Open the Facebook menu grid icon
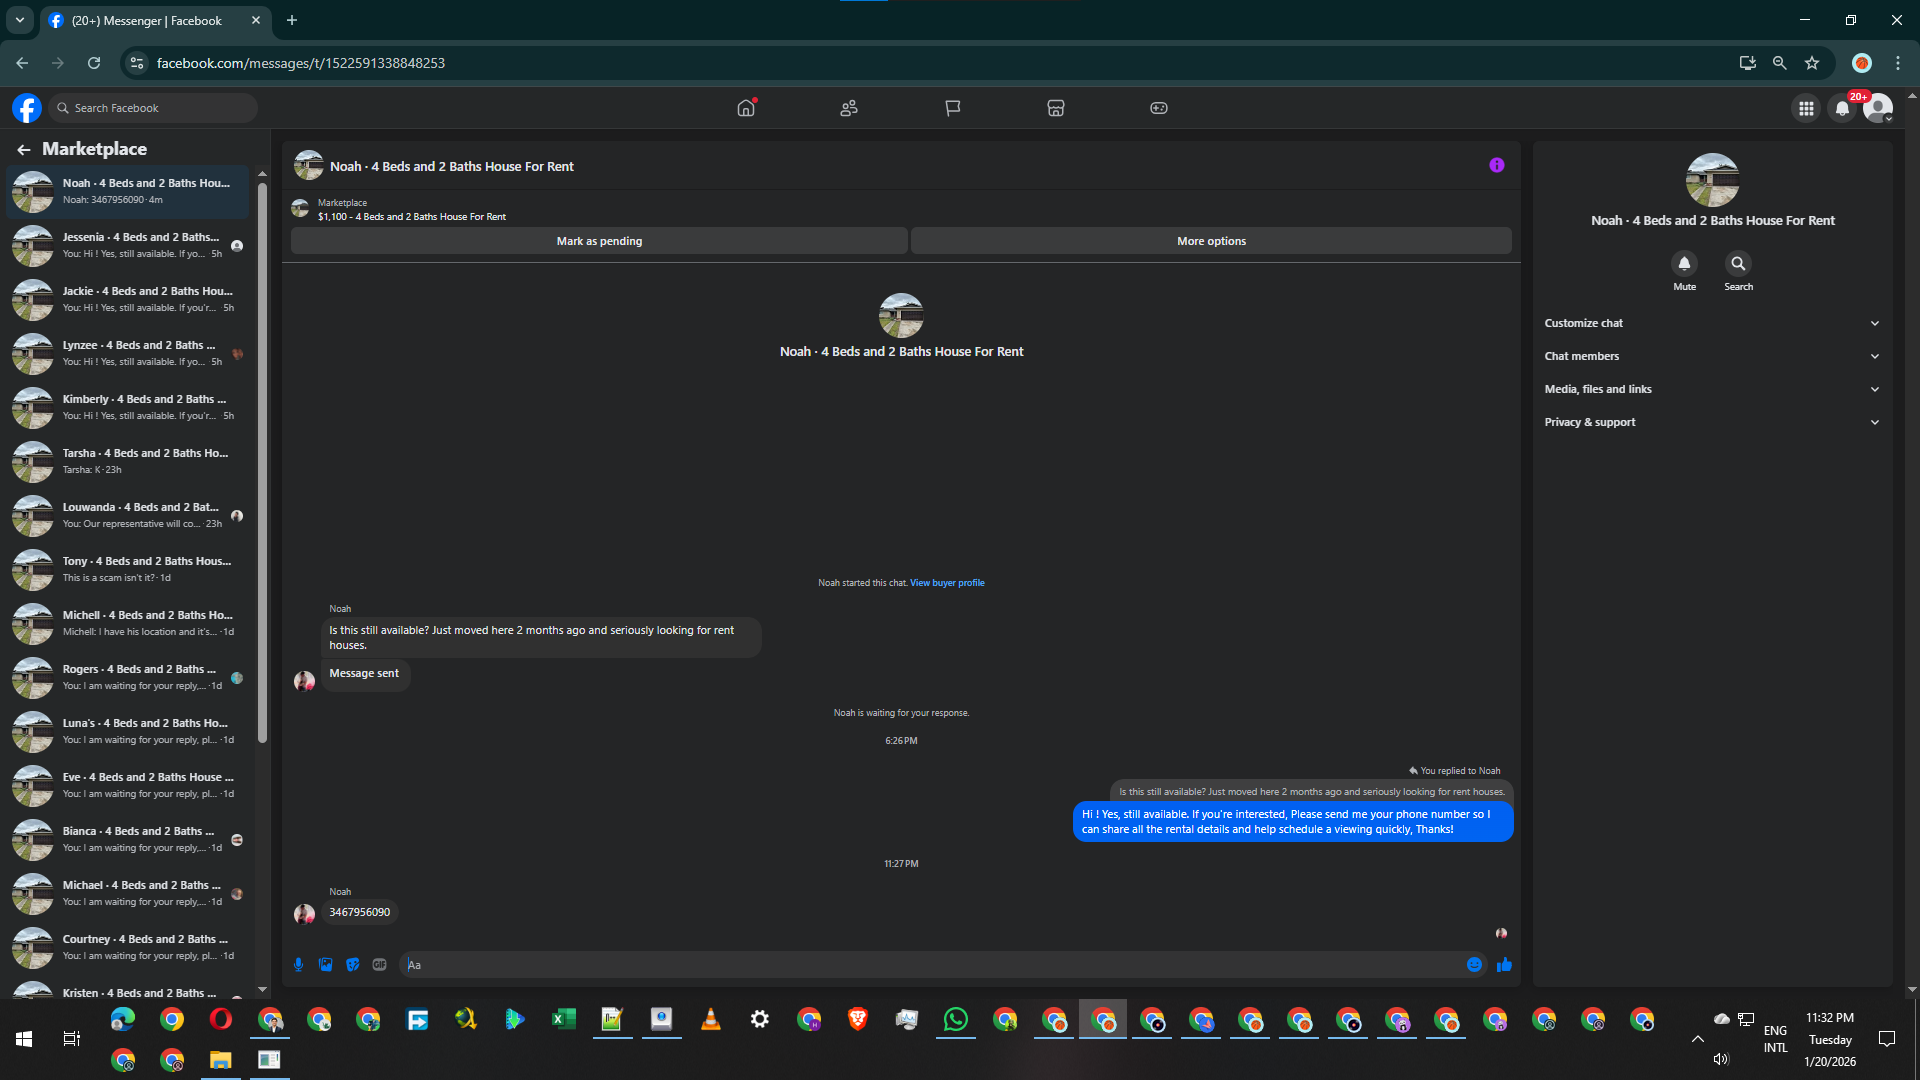Screen dimensions: 1920x1080 click(x=1806, y=108)
